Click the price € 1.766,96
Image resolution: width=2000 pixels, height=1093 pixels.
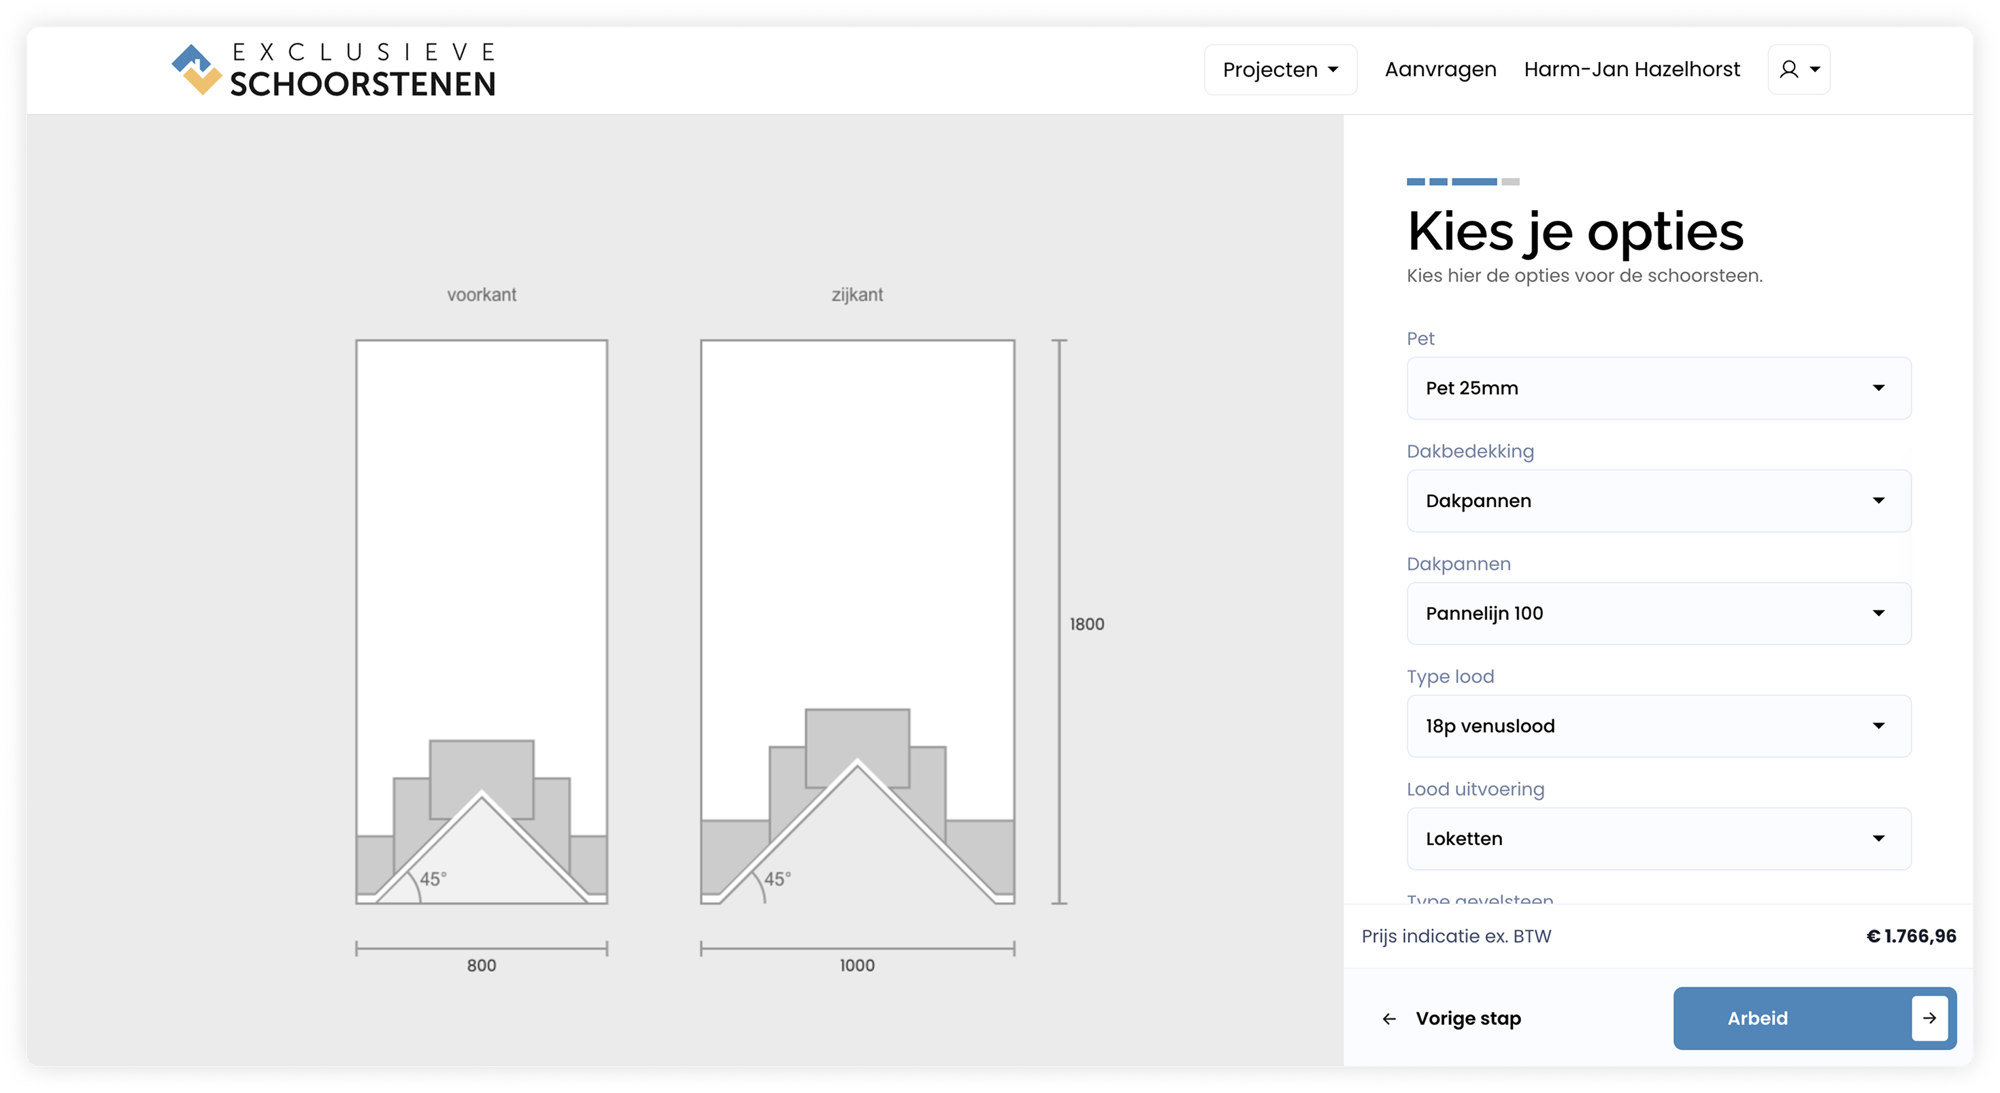pyautogui.click(x=1911, y=936)
